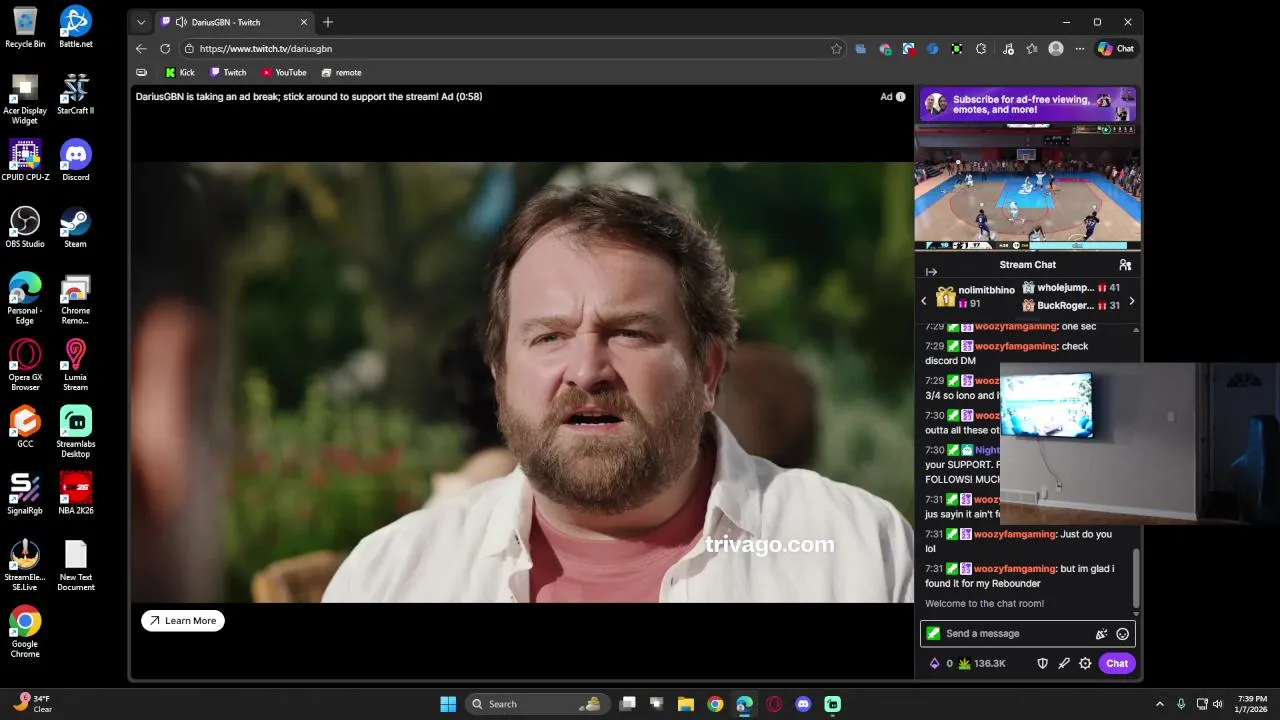The image size is (1280, 720).
Task: Collapse the Stream Chat panel arrow
Action: pos(931,272)
